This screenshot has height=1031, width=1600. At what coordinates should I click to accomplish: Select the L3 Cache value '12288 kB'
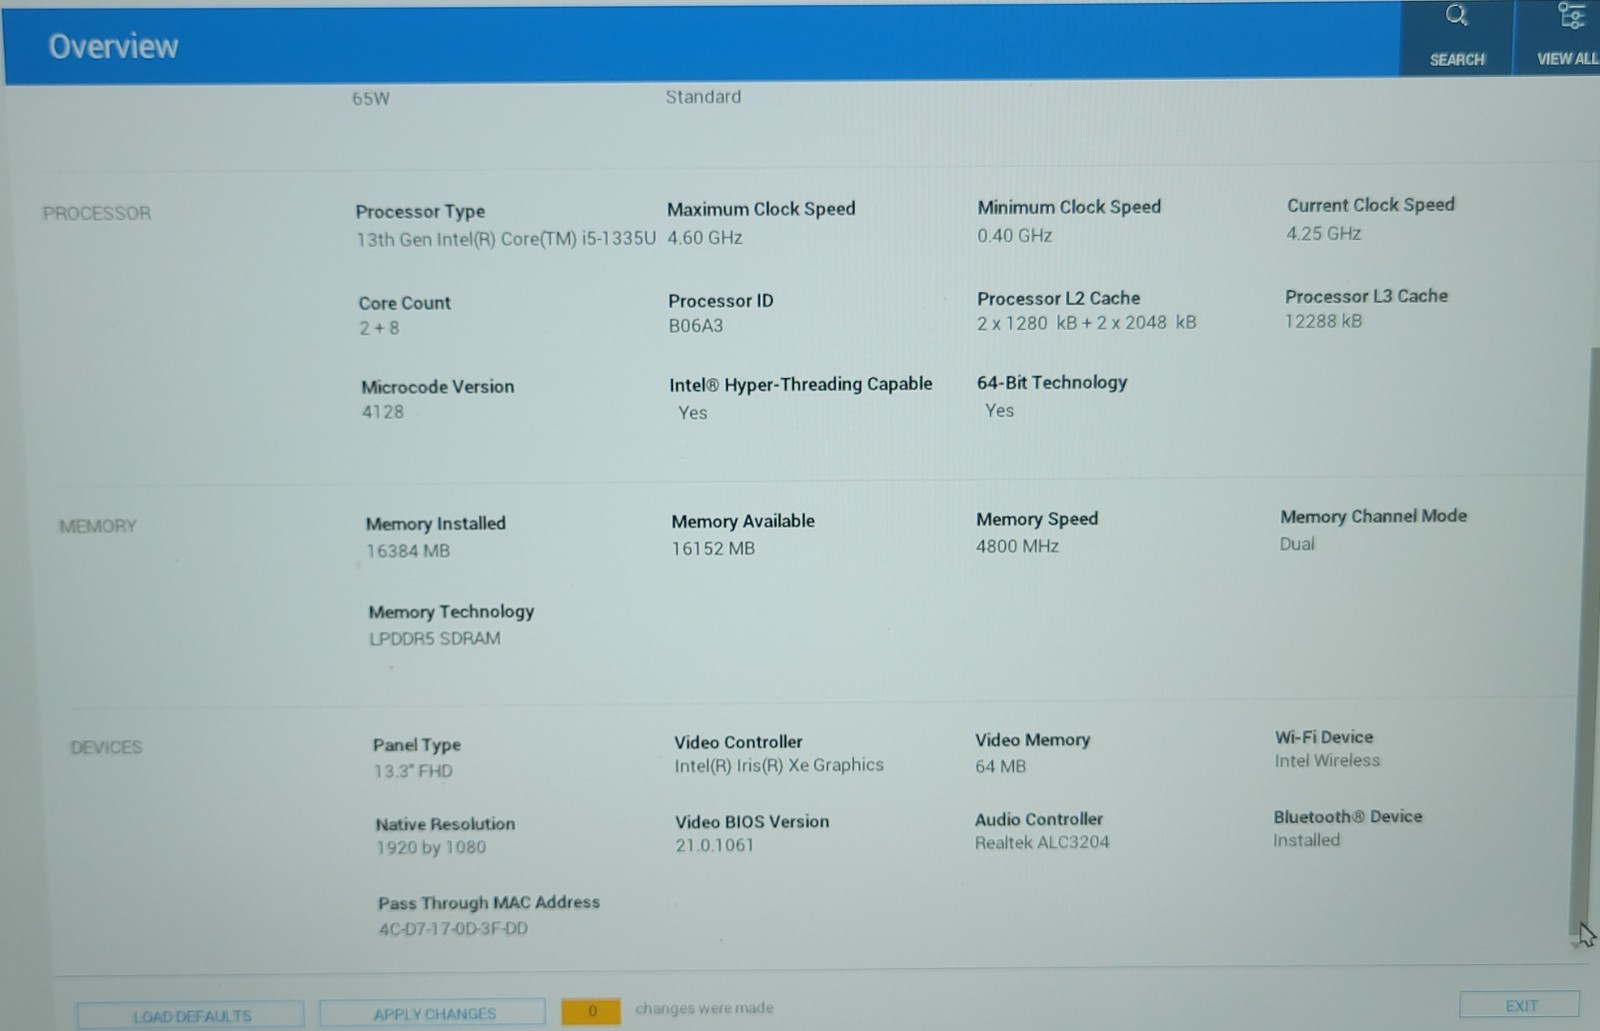pyautogui.click(x=1324, y=321)
